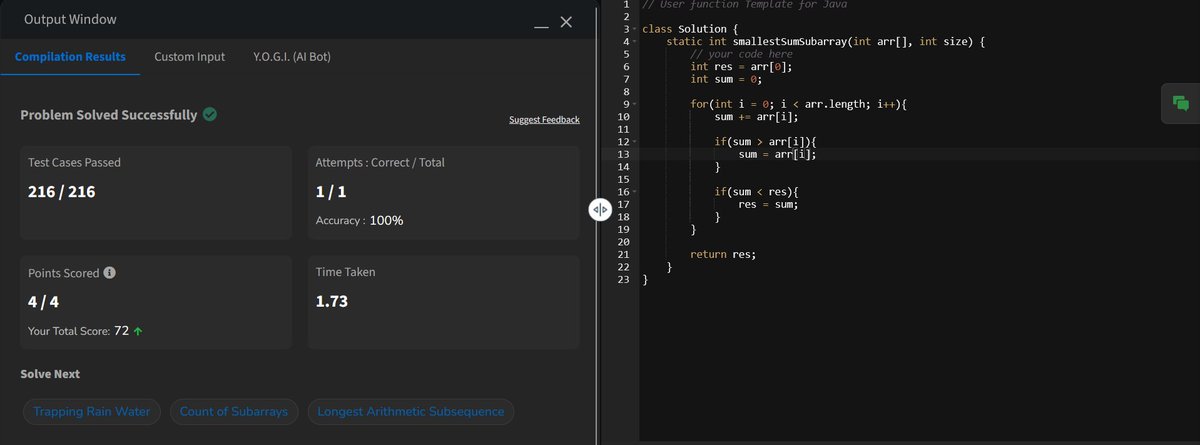Open the green chat bubbles icon

coord(1180,104)
